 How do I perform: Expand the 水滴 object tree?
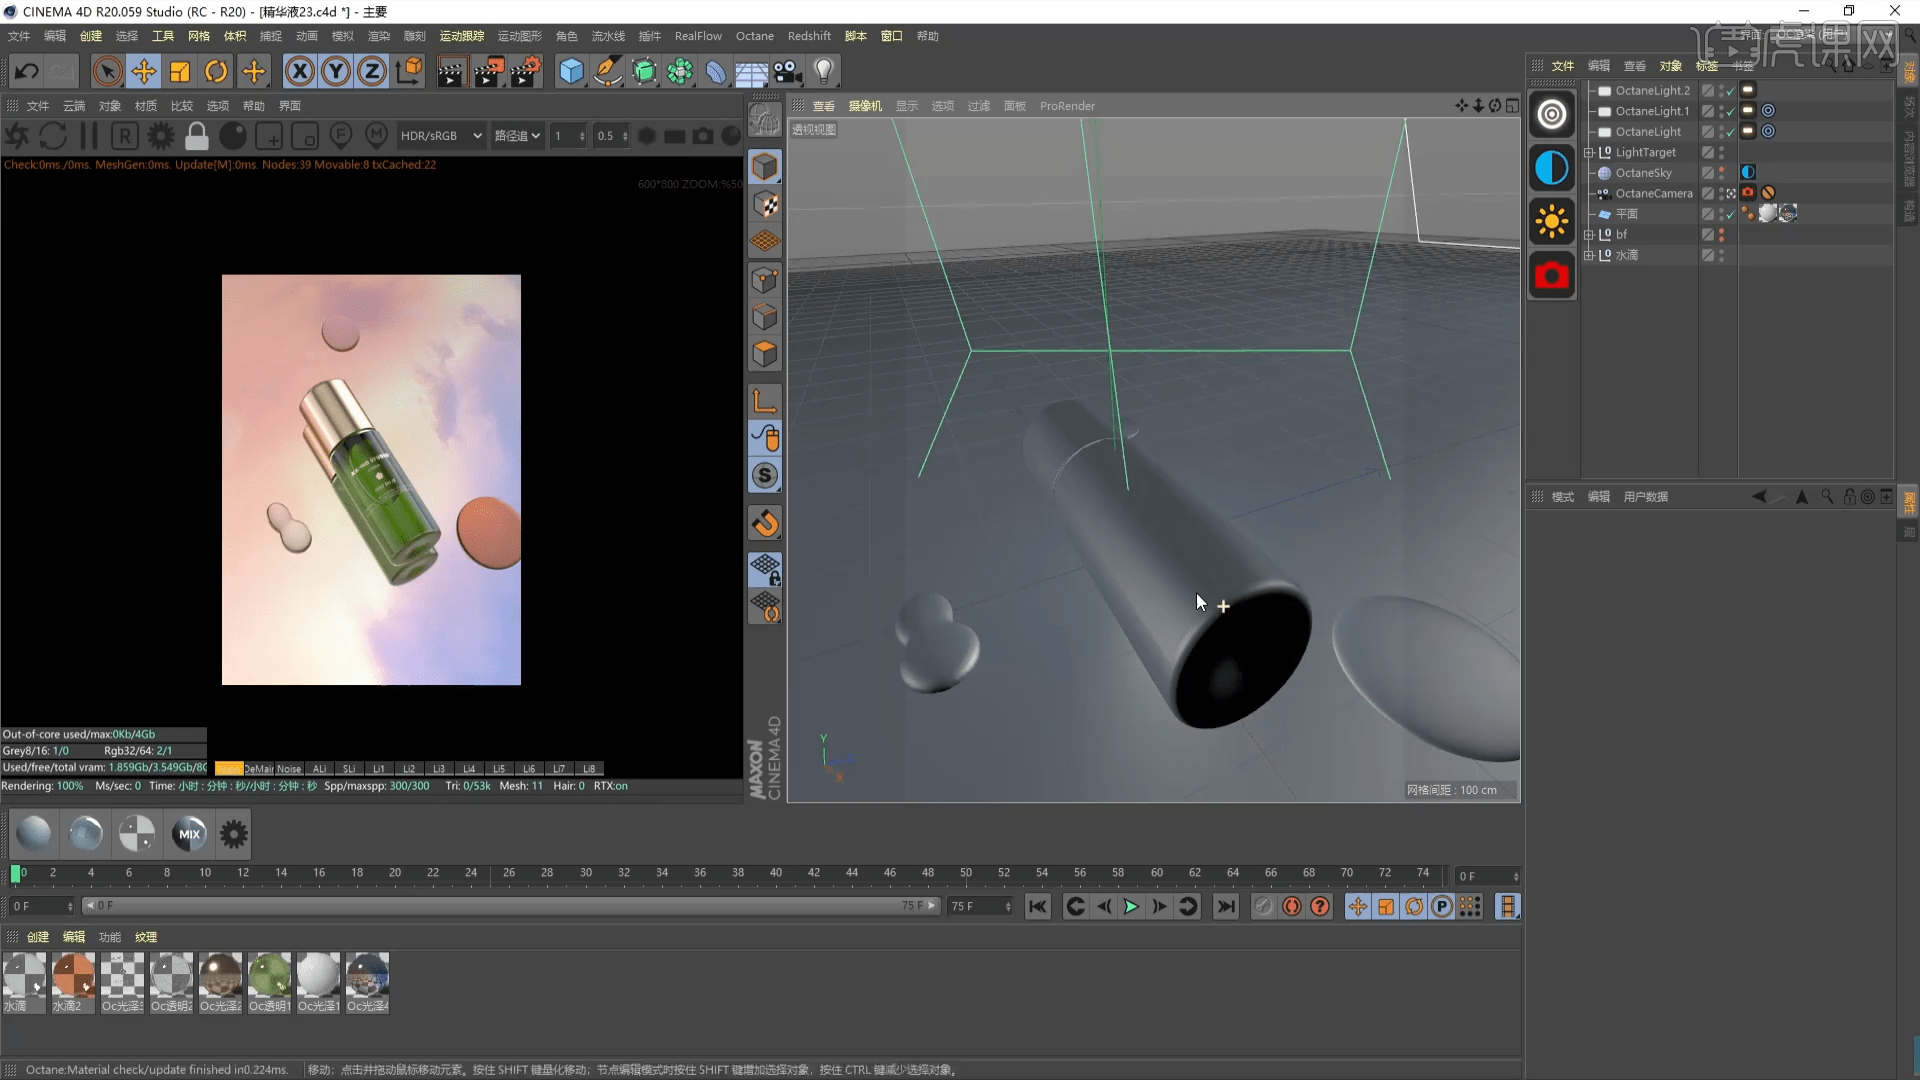[1590, 255]
